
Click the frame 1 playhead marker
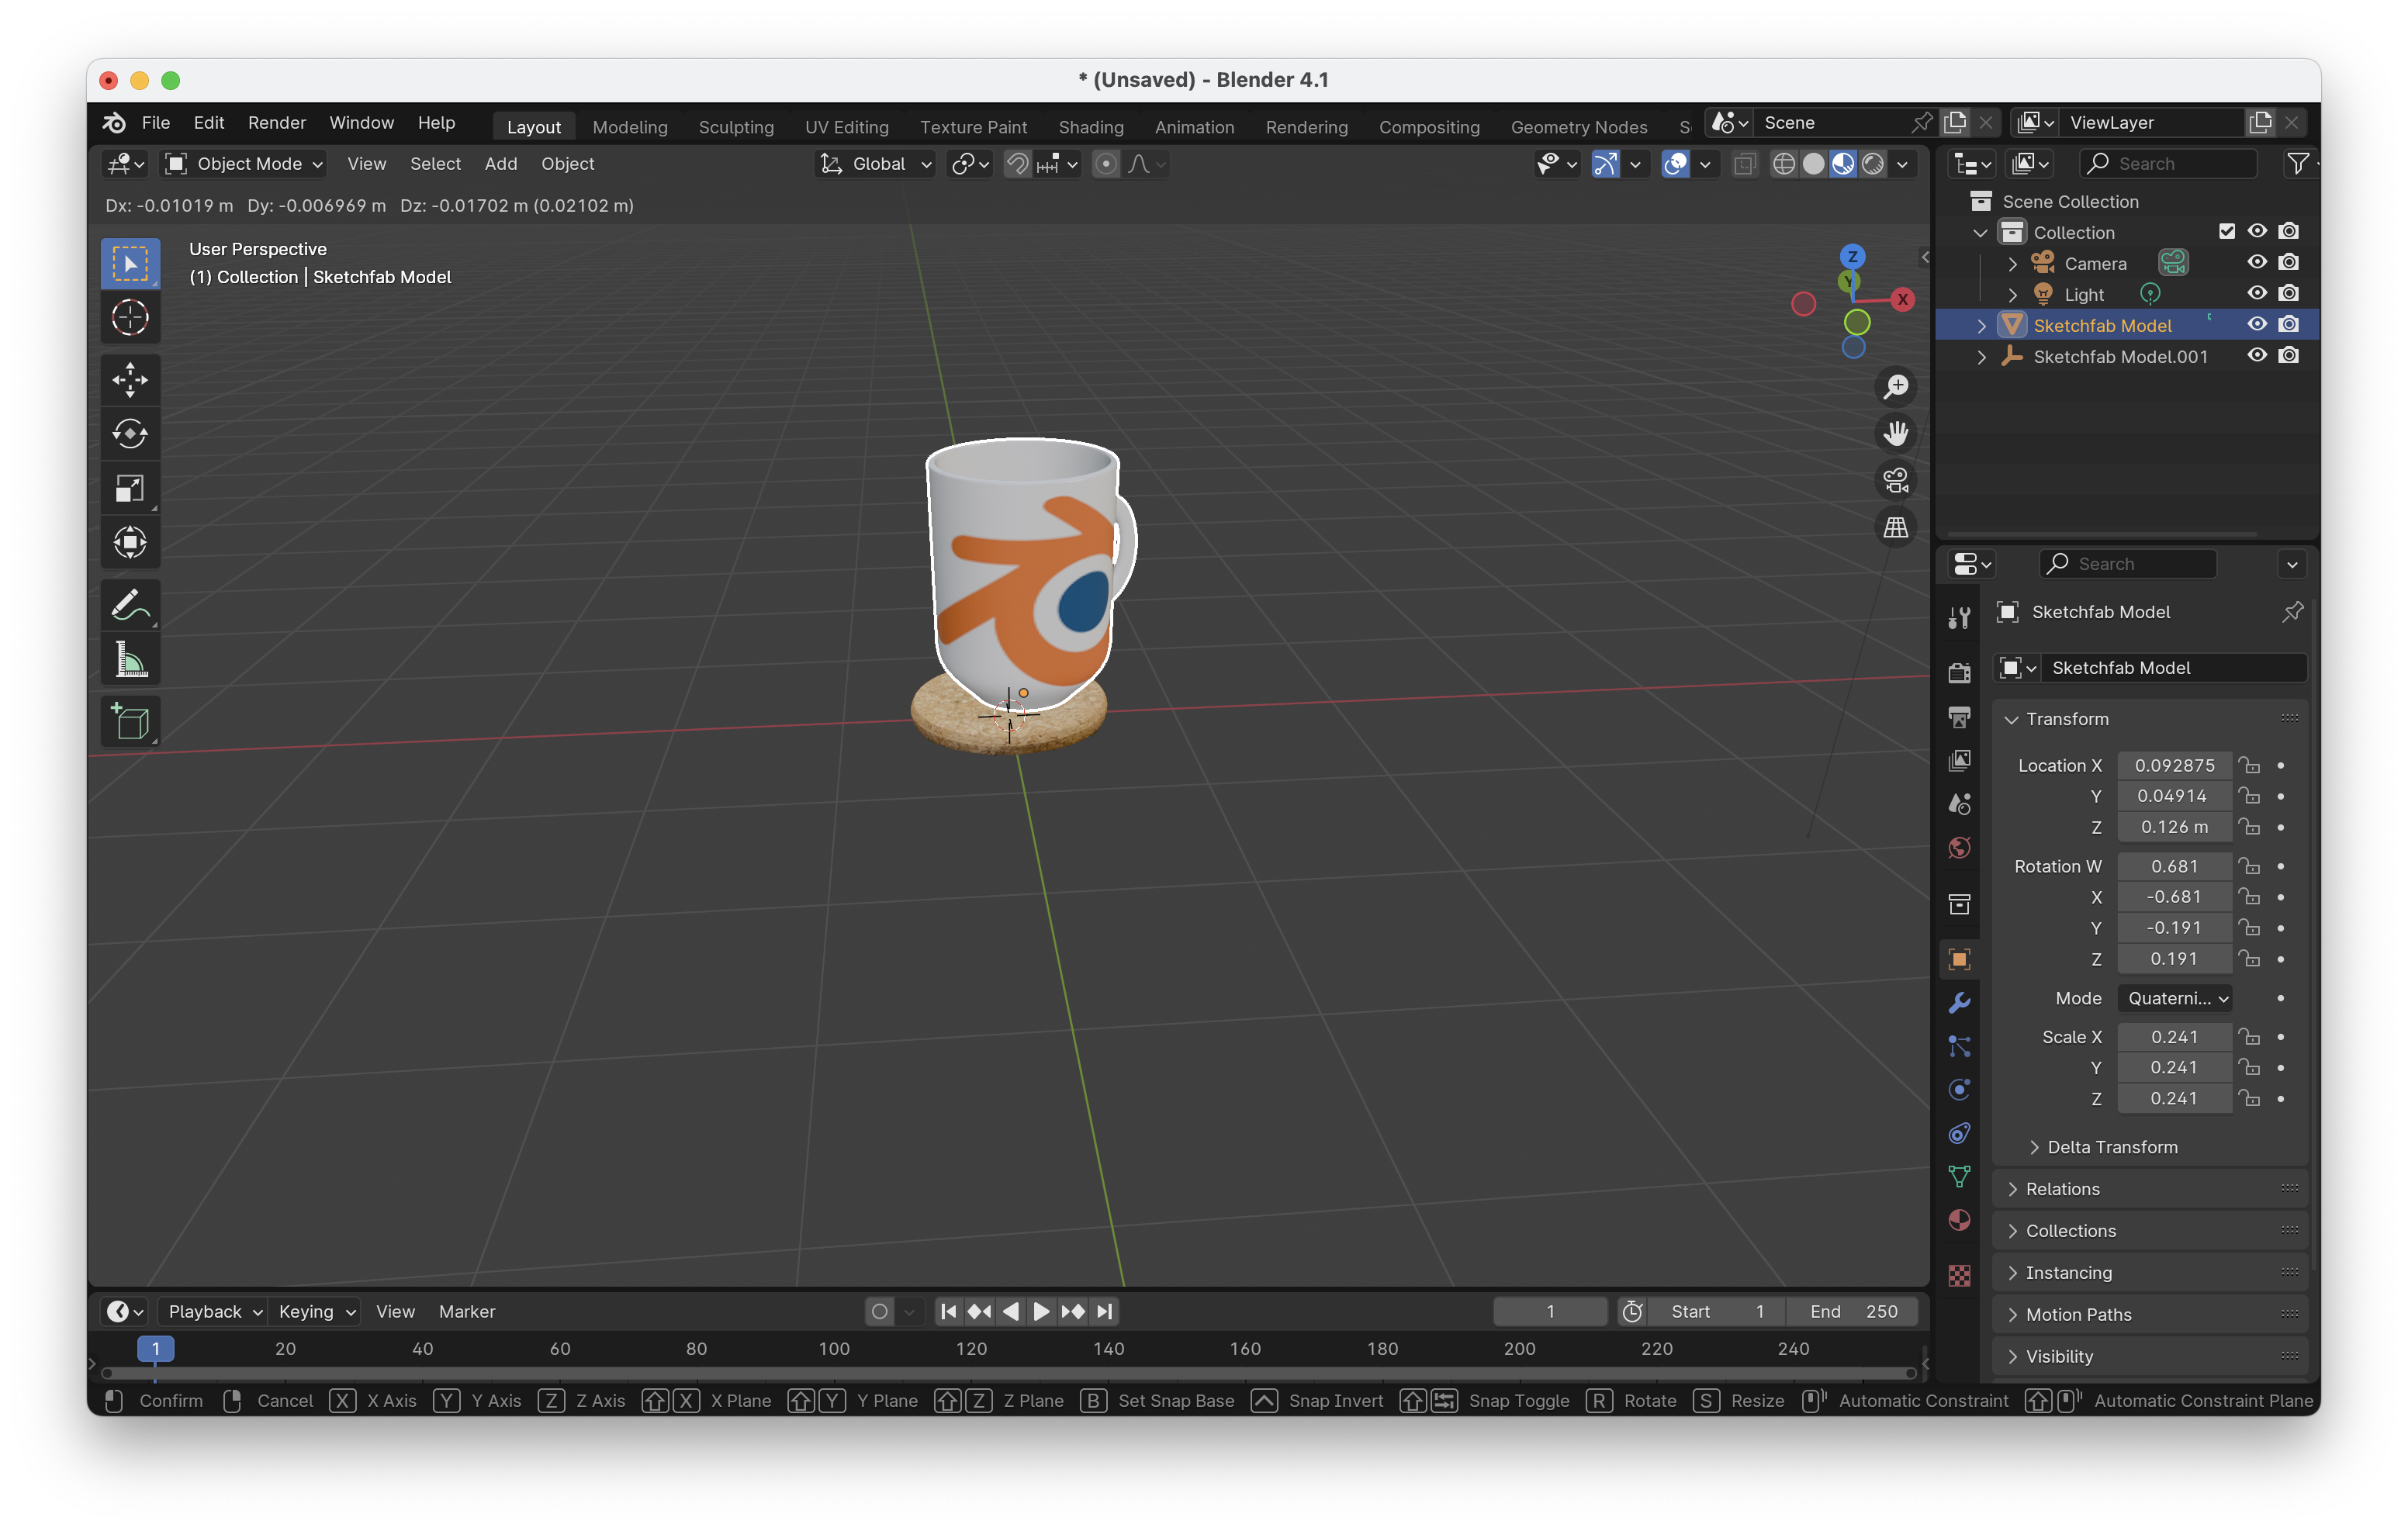[155, 1349]
